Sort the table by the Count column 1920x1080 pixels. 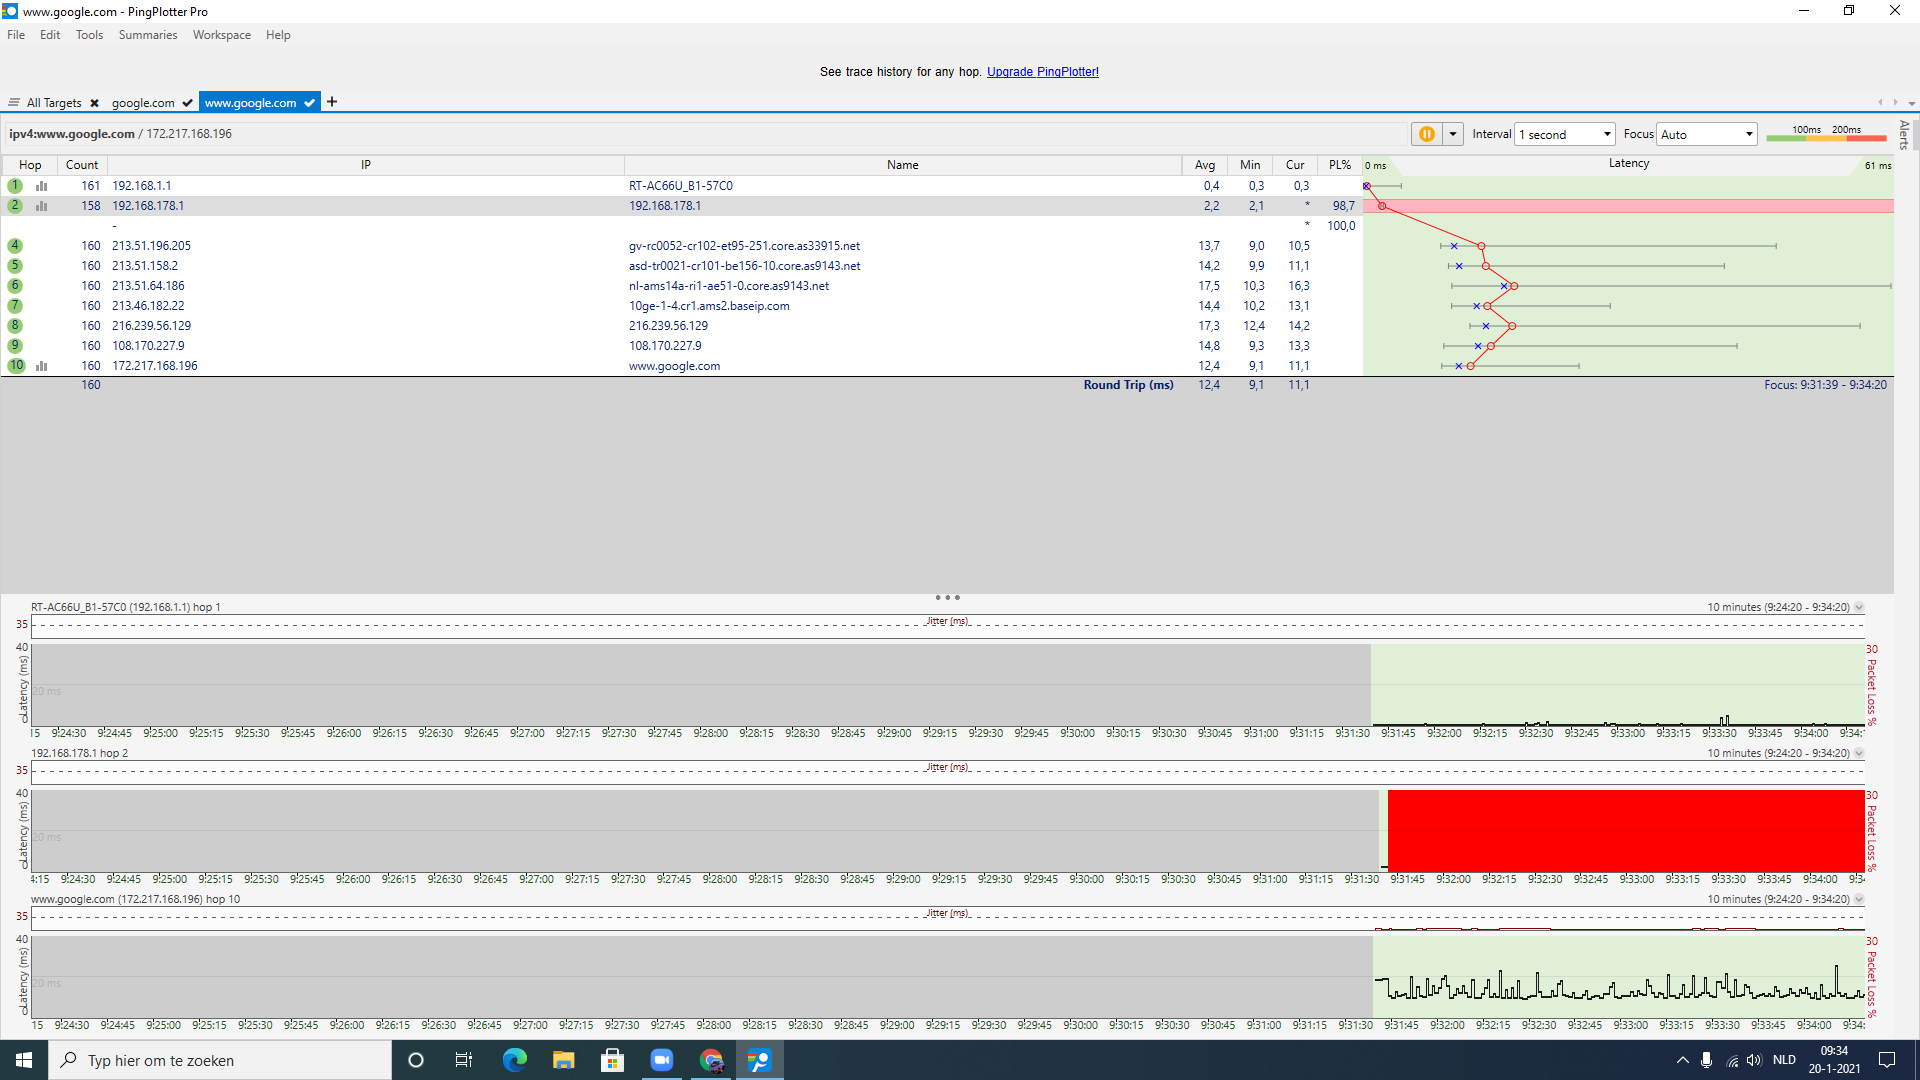pyautogui.click(x=82, y=165)
